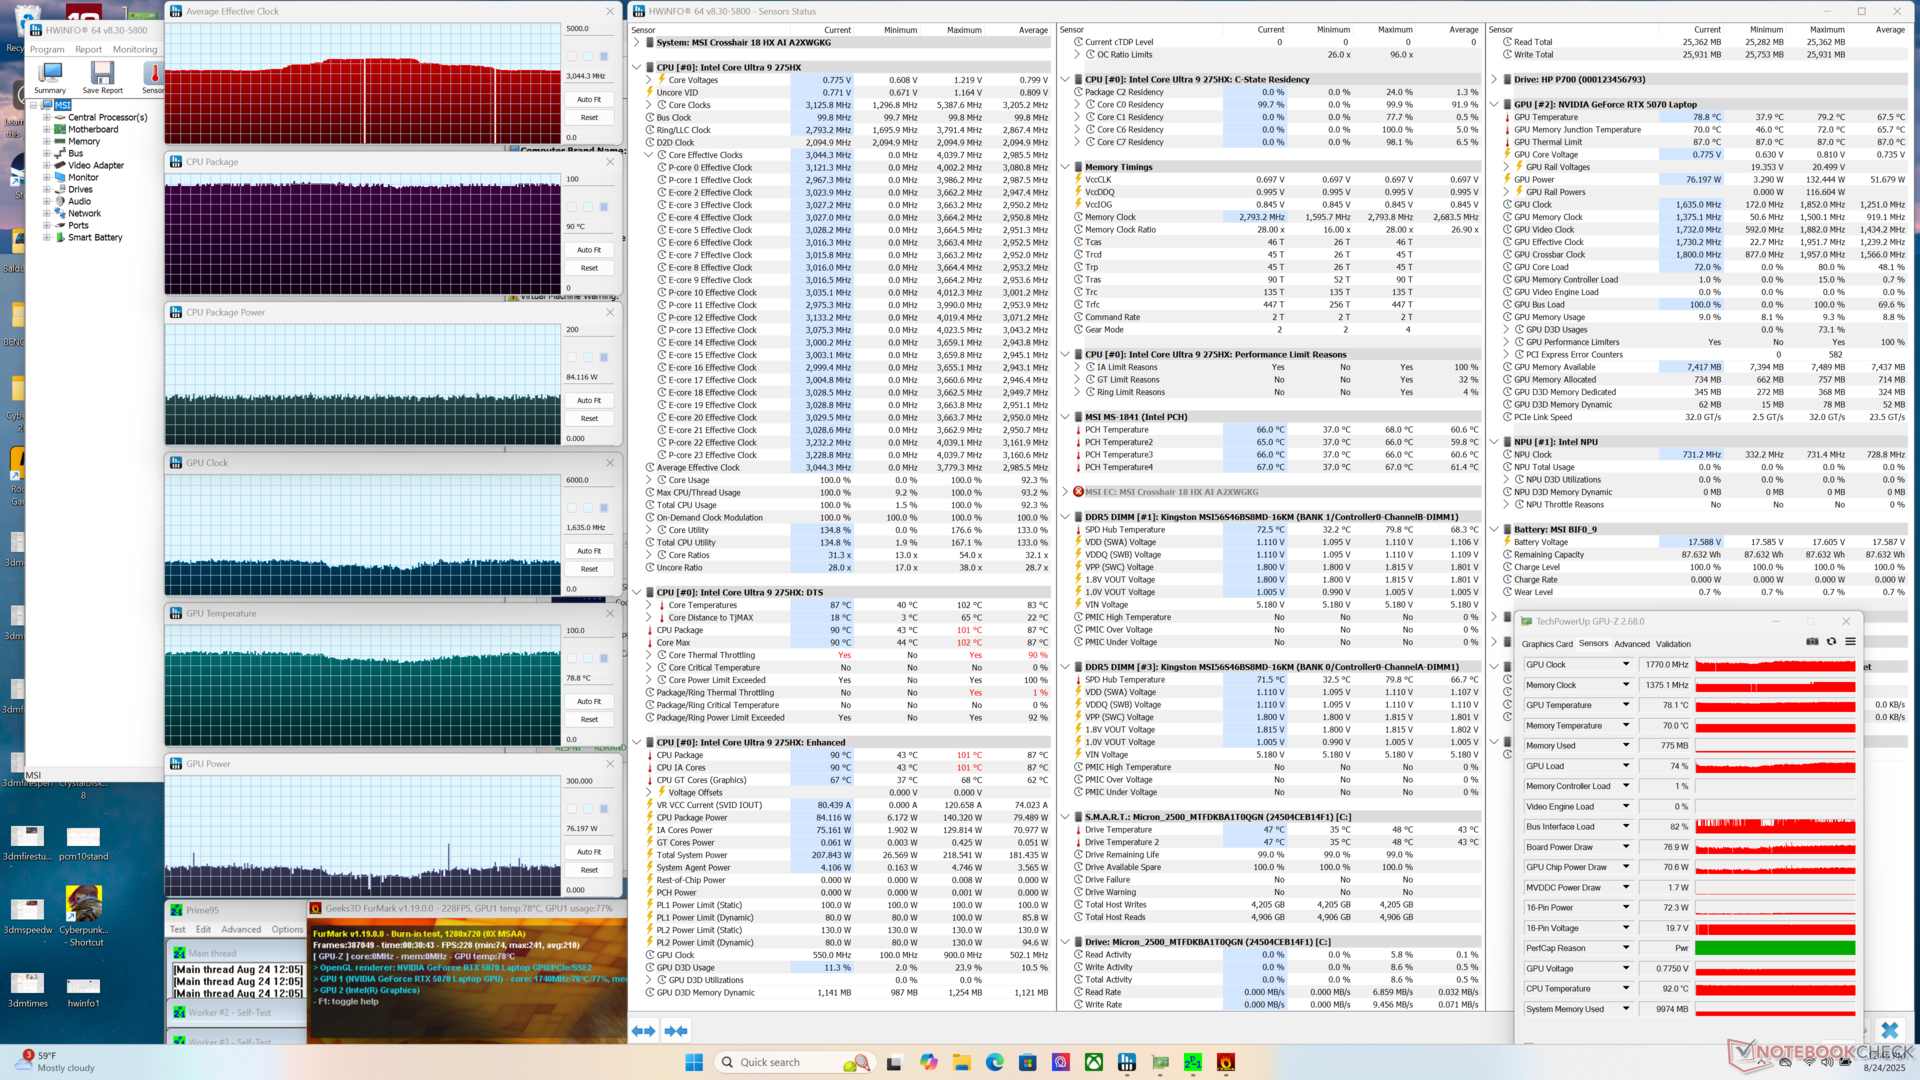Screen dimensions: 1920x1080
Task: Open GPU Temperature dropdown in GPU-Z
Action: point(1626,705)
